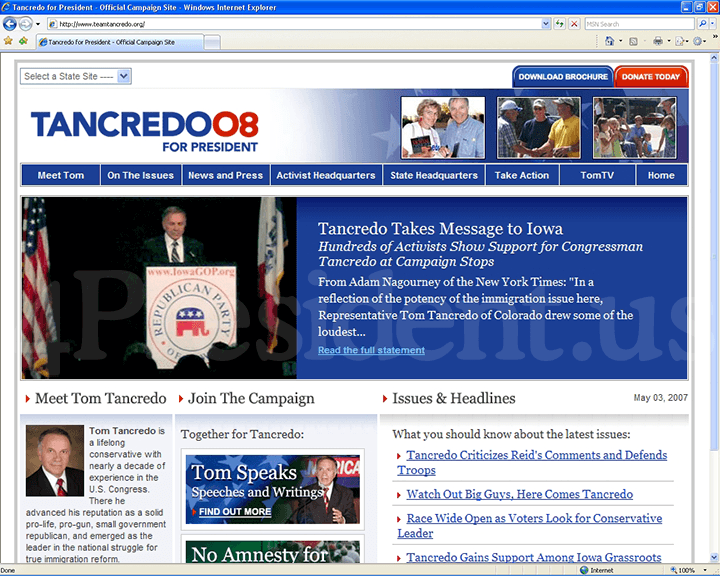Click the Print toolbar icon
This screenshot has height=576, width=720.
coord(658,41)
